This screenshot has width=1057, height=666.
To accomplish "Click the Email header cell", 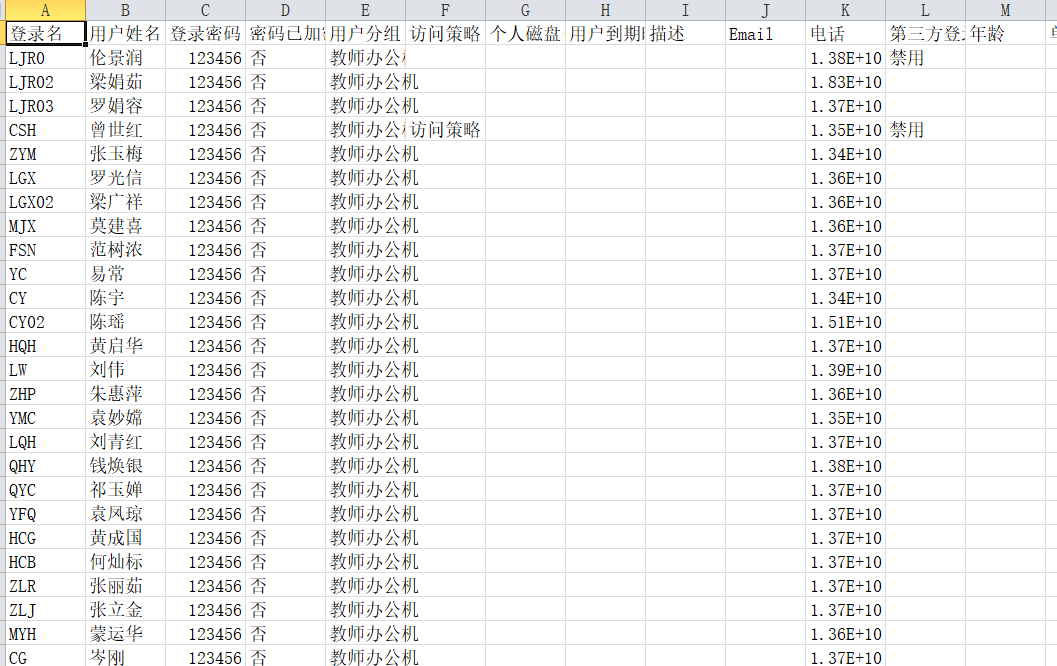I will (x=766, y=34).
